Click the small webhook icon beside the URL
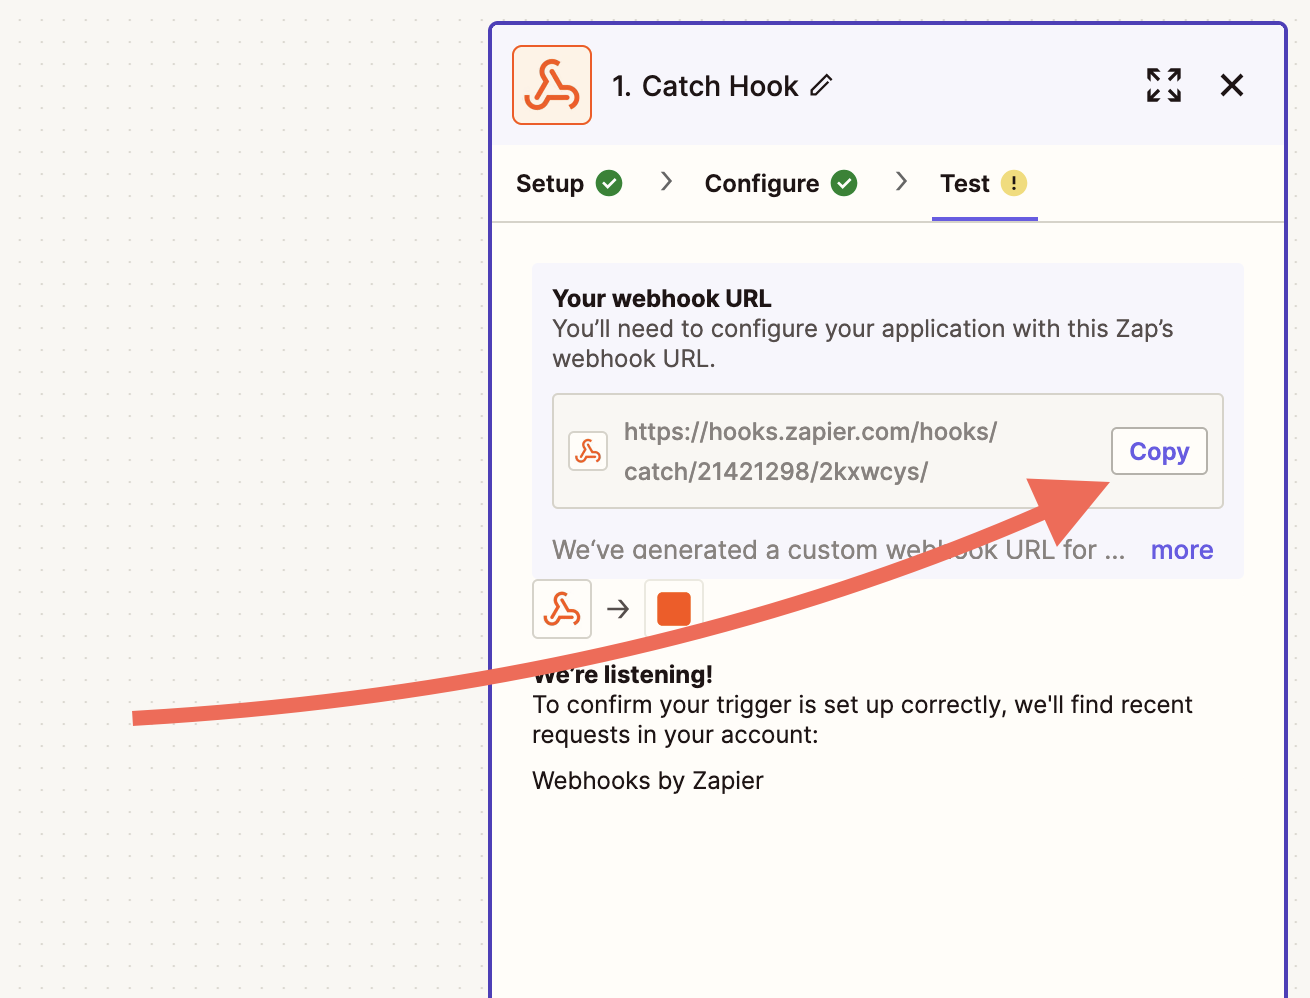The width and height of the screenshot is (1310, 998). tap(588, 451)
